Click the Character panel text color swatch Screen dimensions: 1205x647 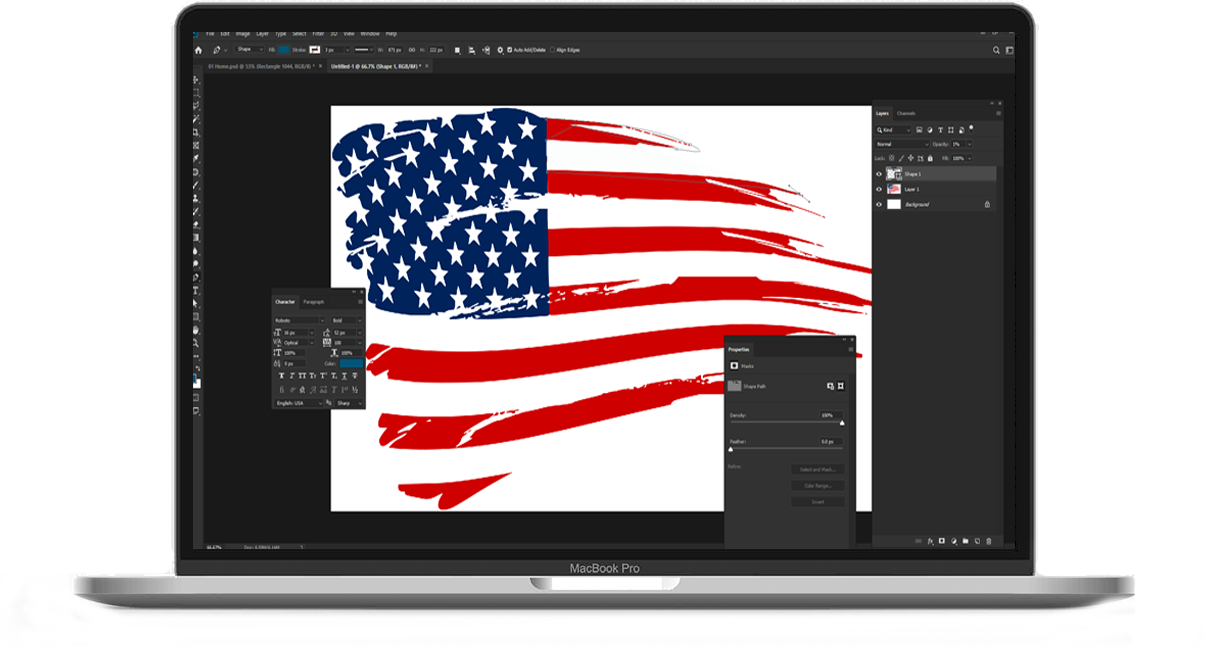click(x=351, y=363)
